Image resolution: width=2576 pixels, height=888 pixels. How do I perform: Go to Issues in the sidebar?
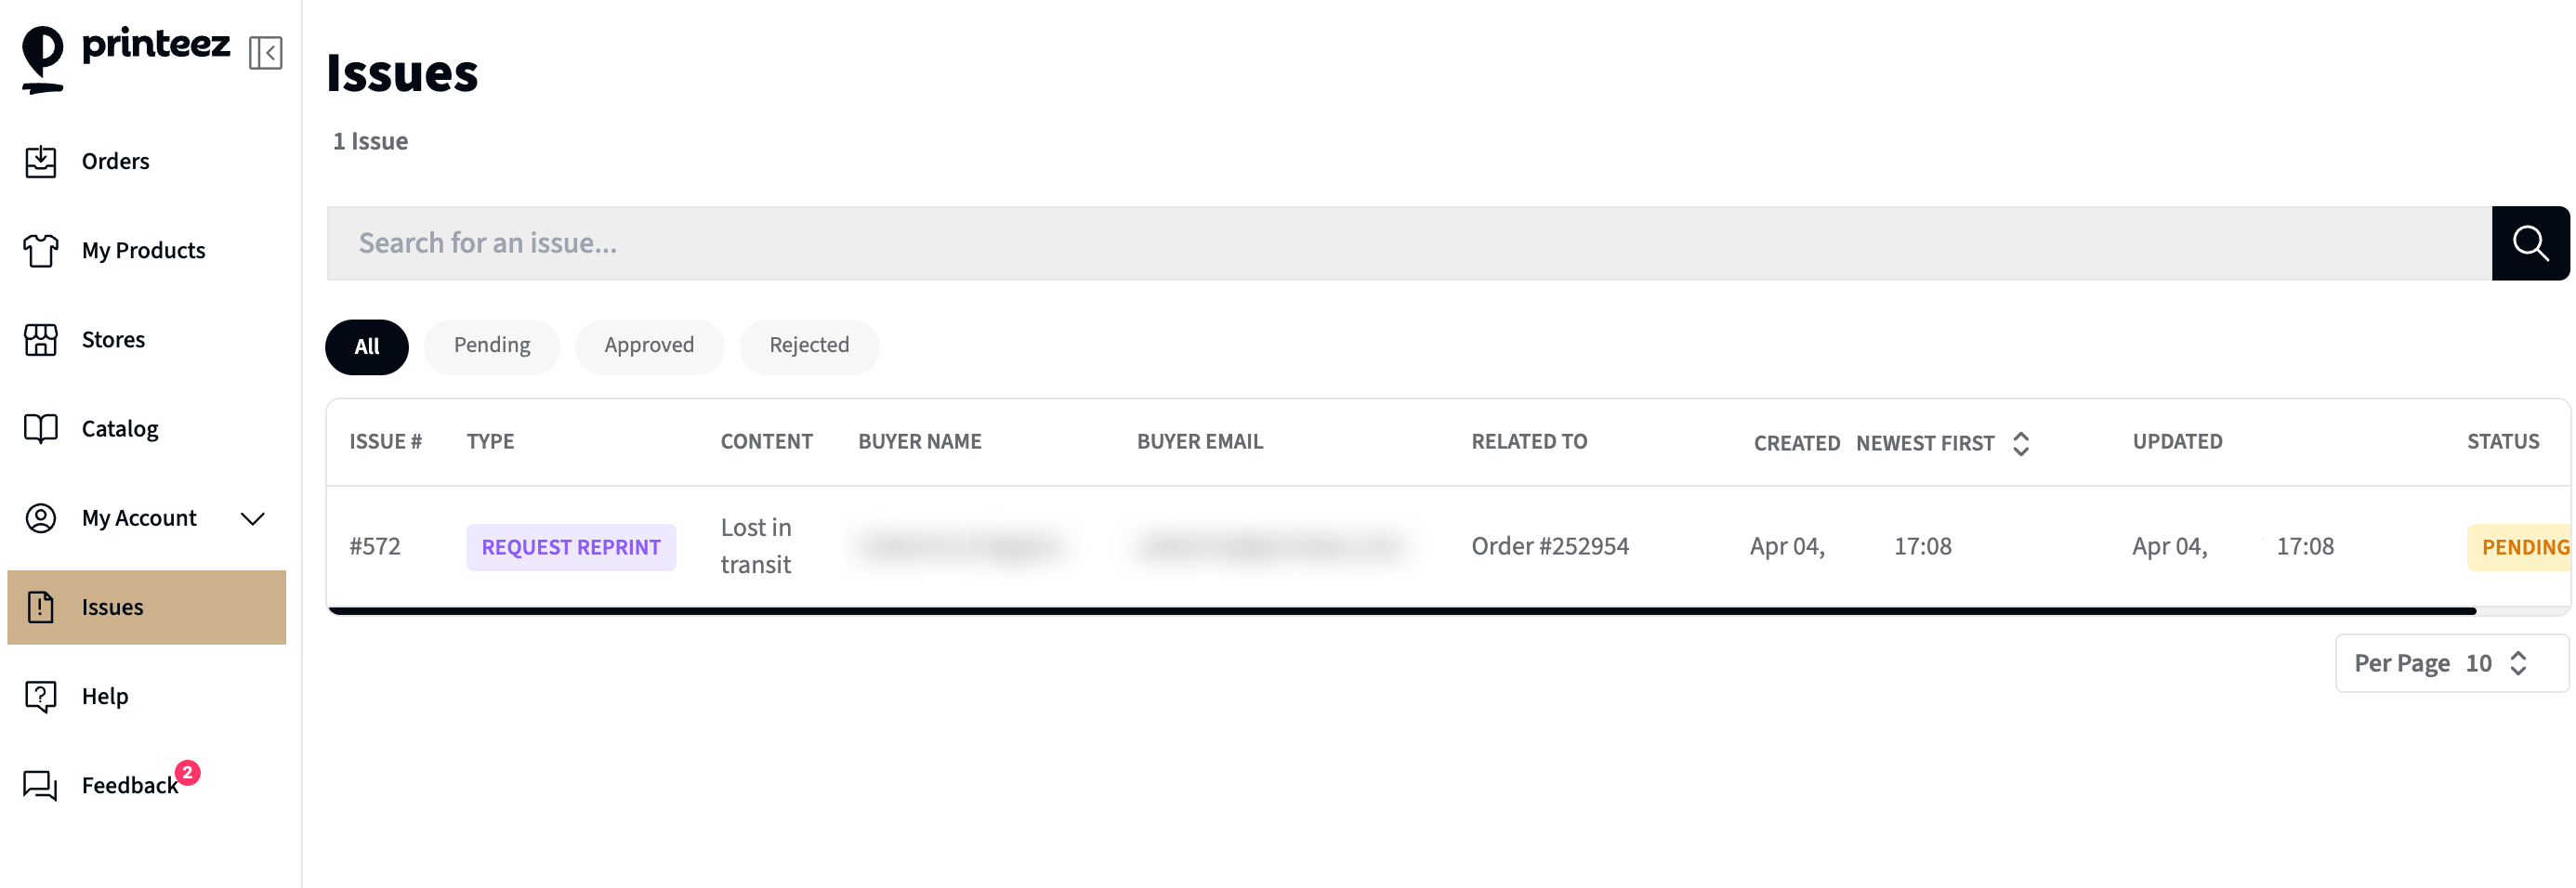click(x=147, y=607)
